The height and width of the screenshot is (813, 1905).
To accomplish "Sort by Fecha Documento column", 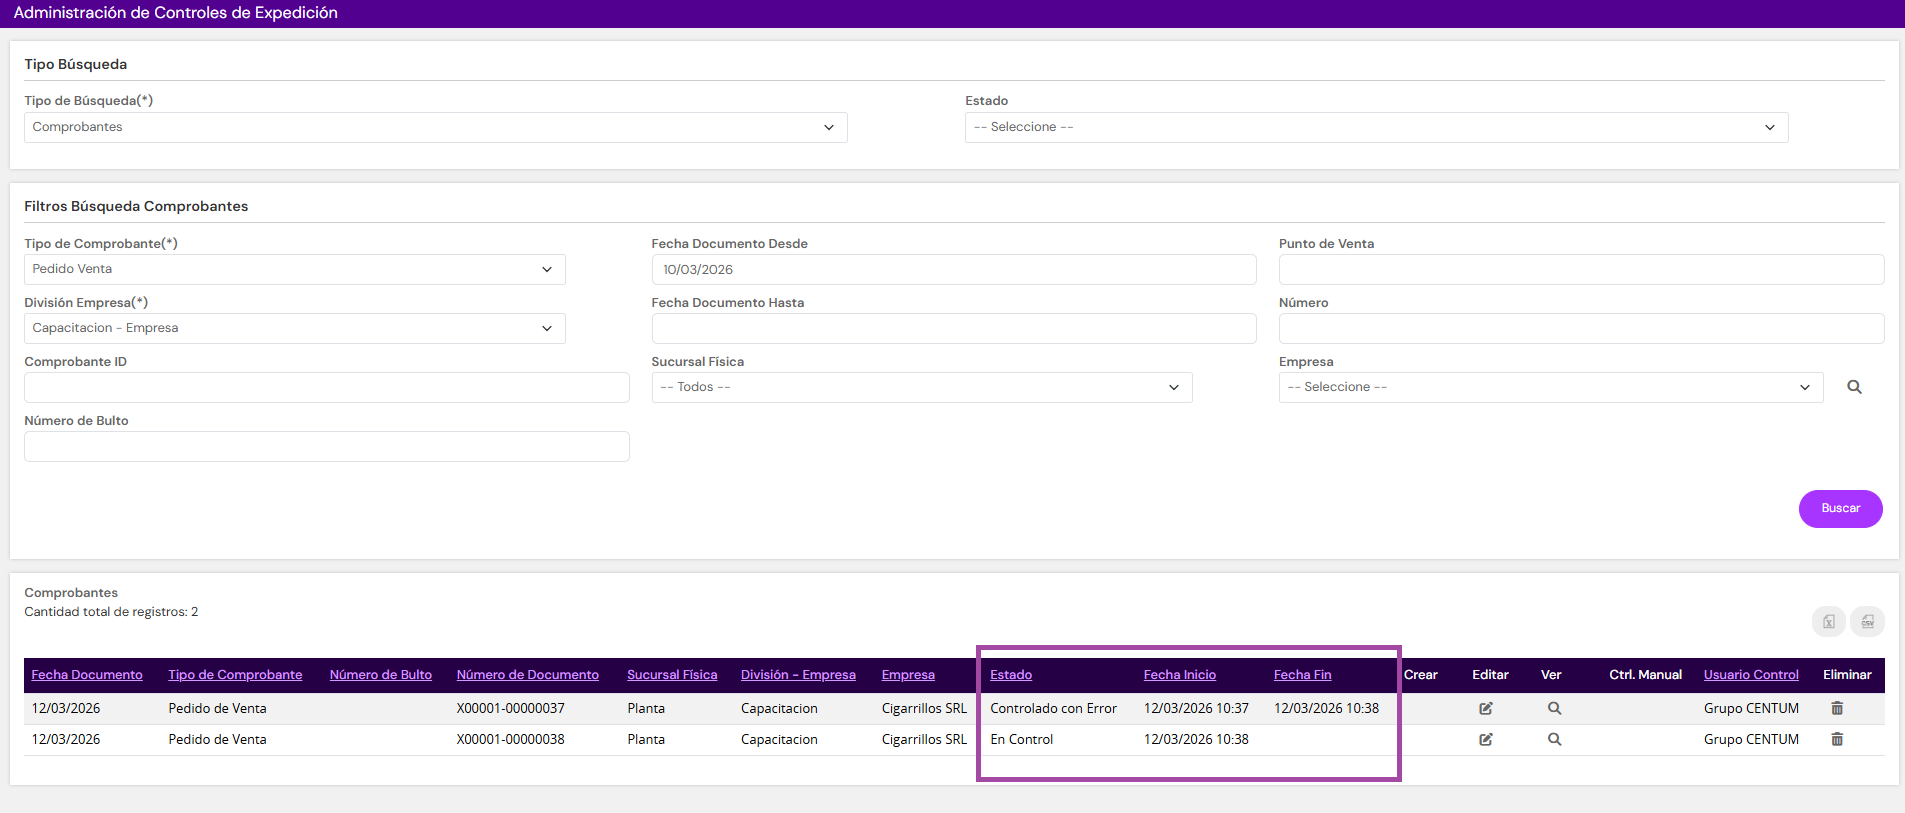I will click(x=87, y=675).
